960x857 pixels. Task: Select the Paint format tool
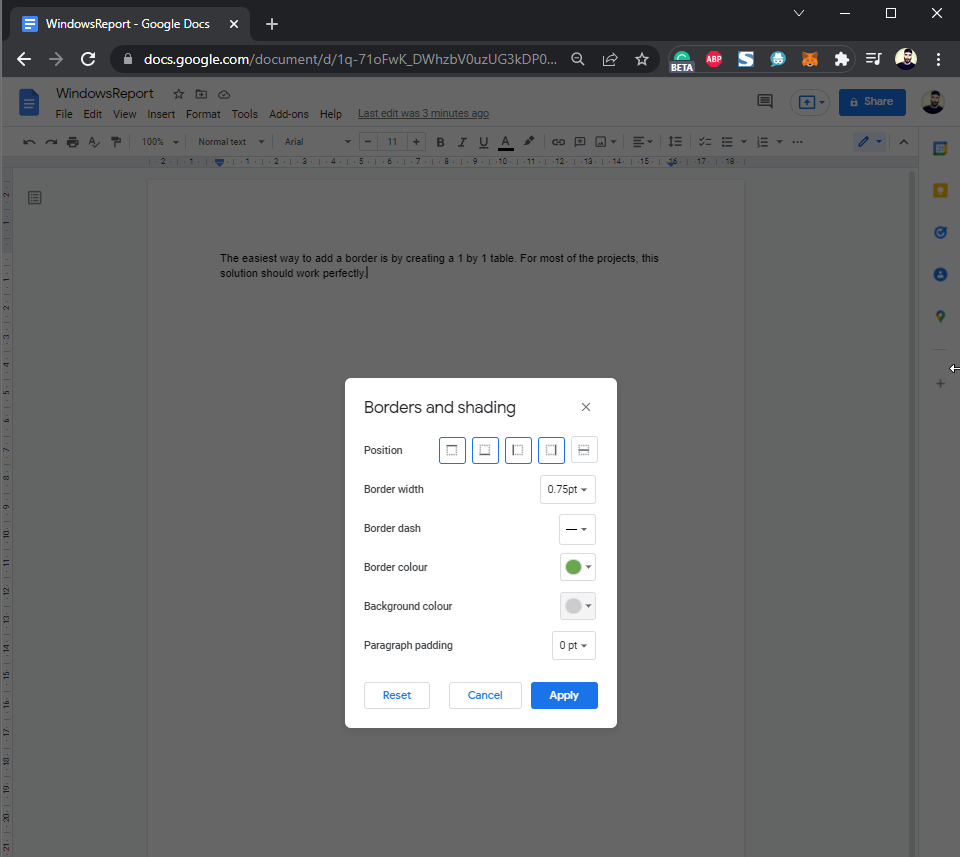[x=116, y=142]
